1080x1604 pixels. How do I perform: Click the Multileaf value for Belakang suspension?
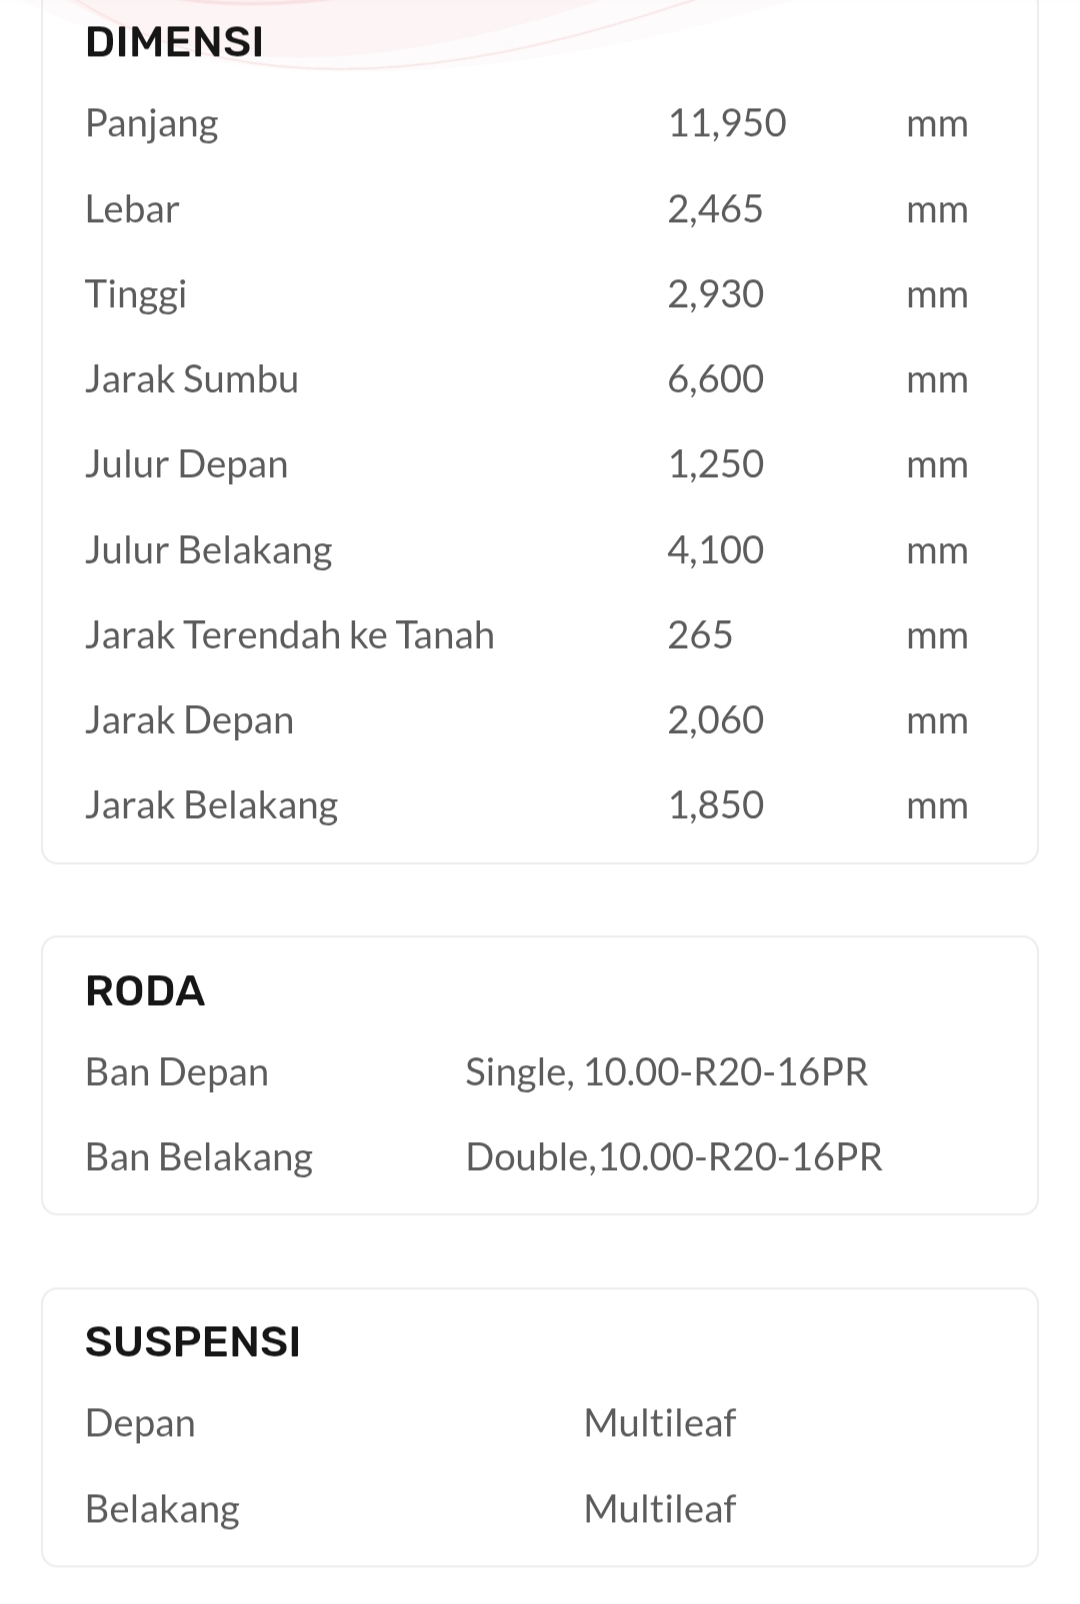(x=660, y=1509)
